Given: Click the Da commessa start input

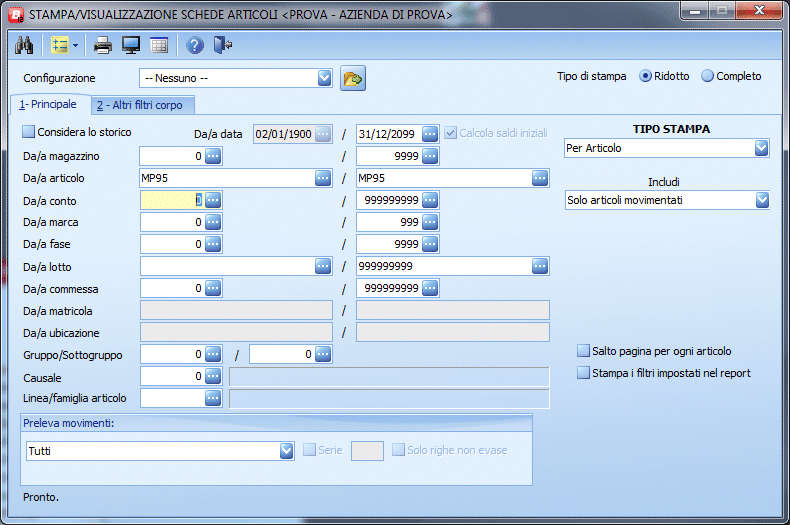Looking at the screenshot, I should pos(172,288).
